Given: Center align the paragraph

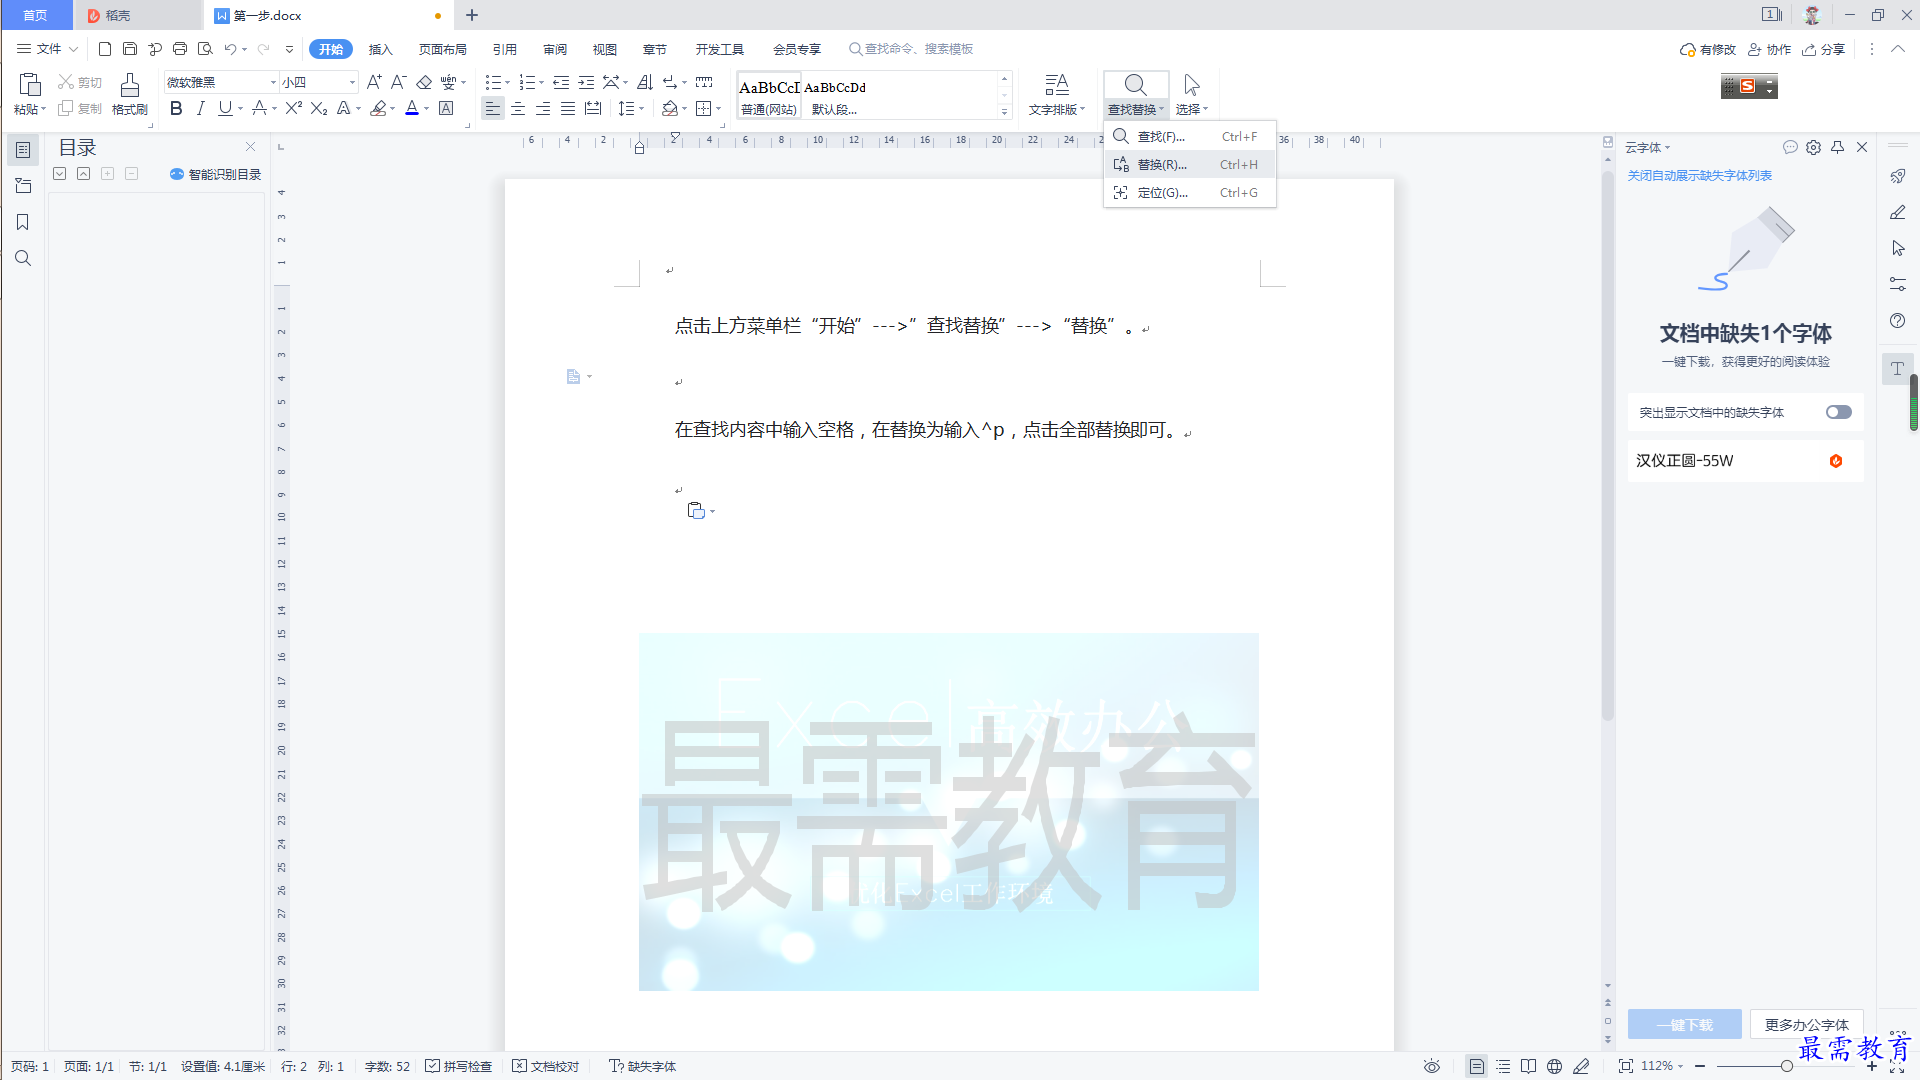Looking at the screenshot, I should (518, 108).
